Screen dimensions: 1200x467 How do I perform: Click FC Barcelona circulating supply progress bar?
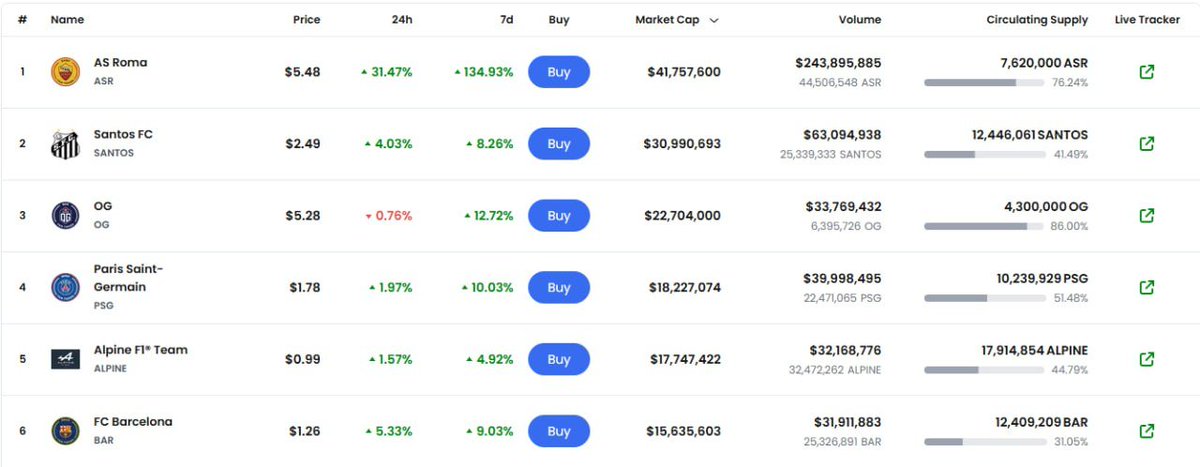[984, 441]
